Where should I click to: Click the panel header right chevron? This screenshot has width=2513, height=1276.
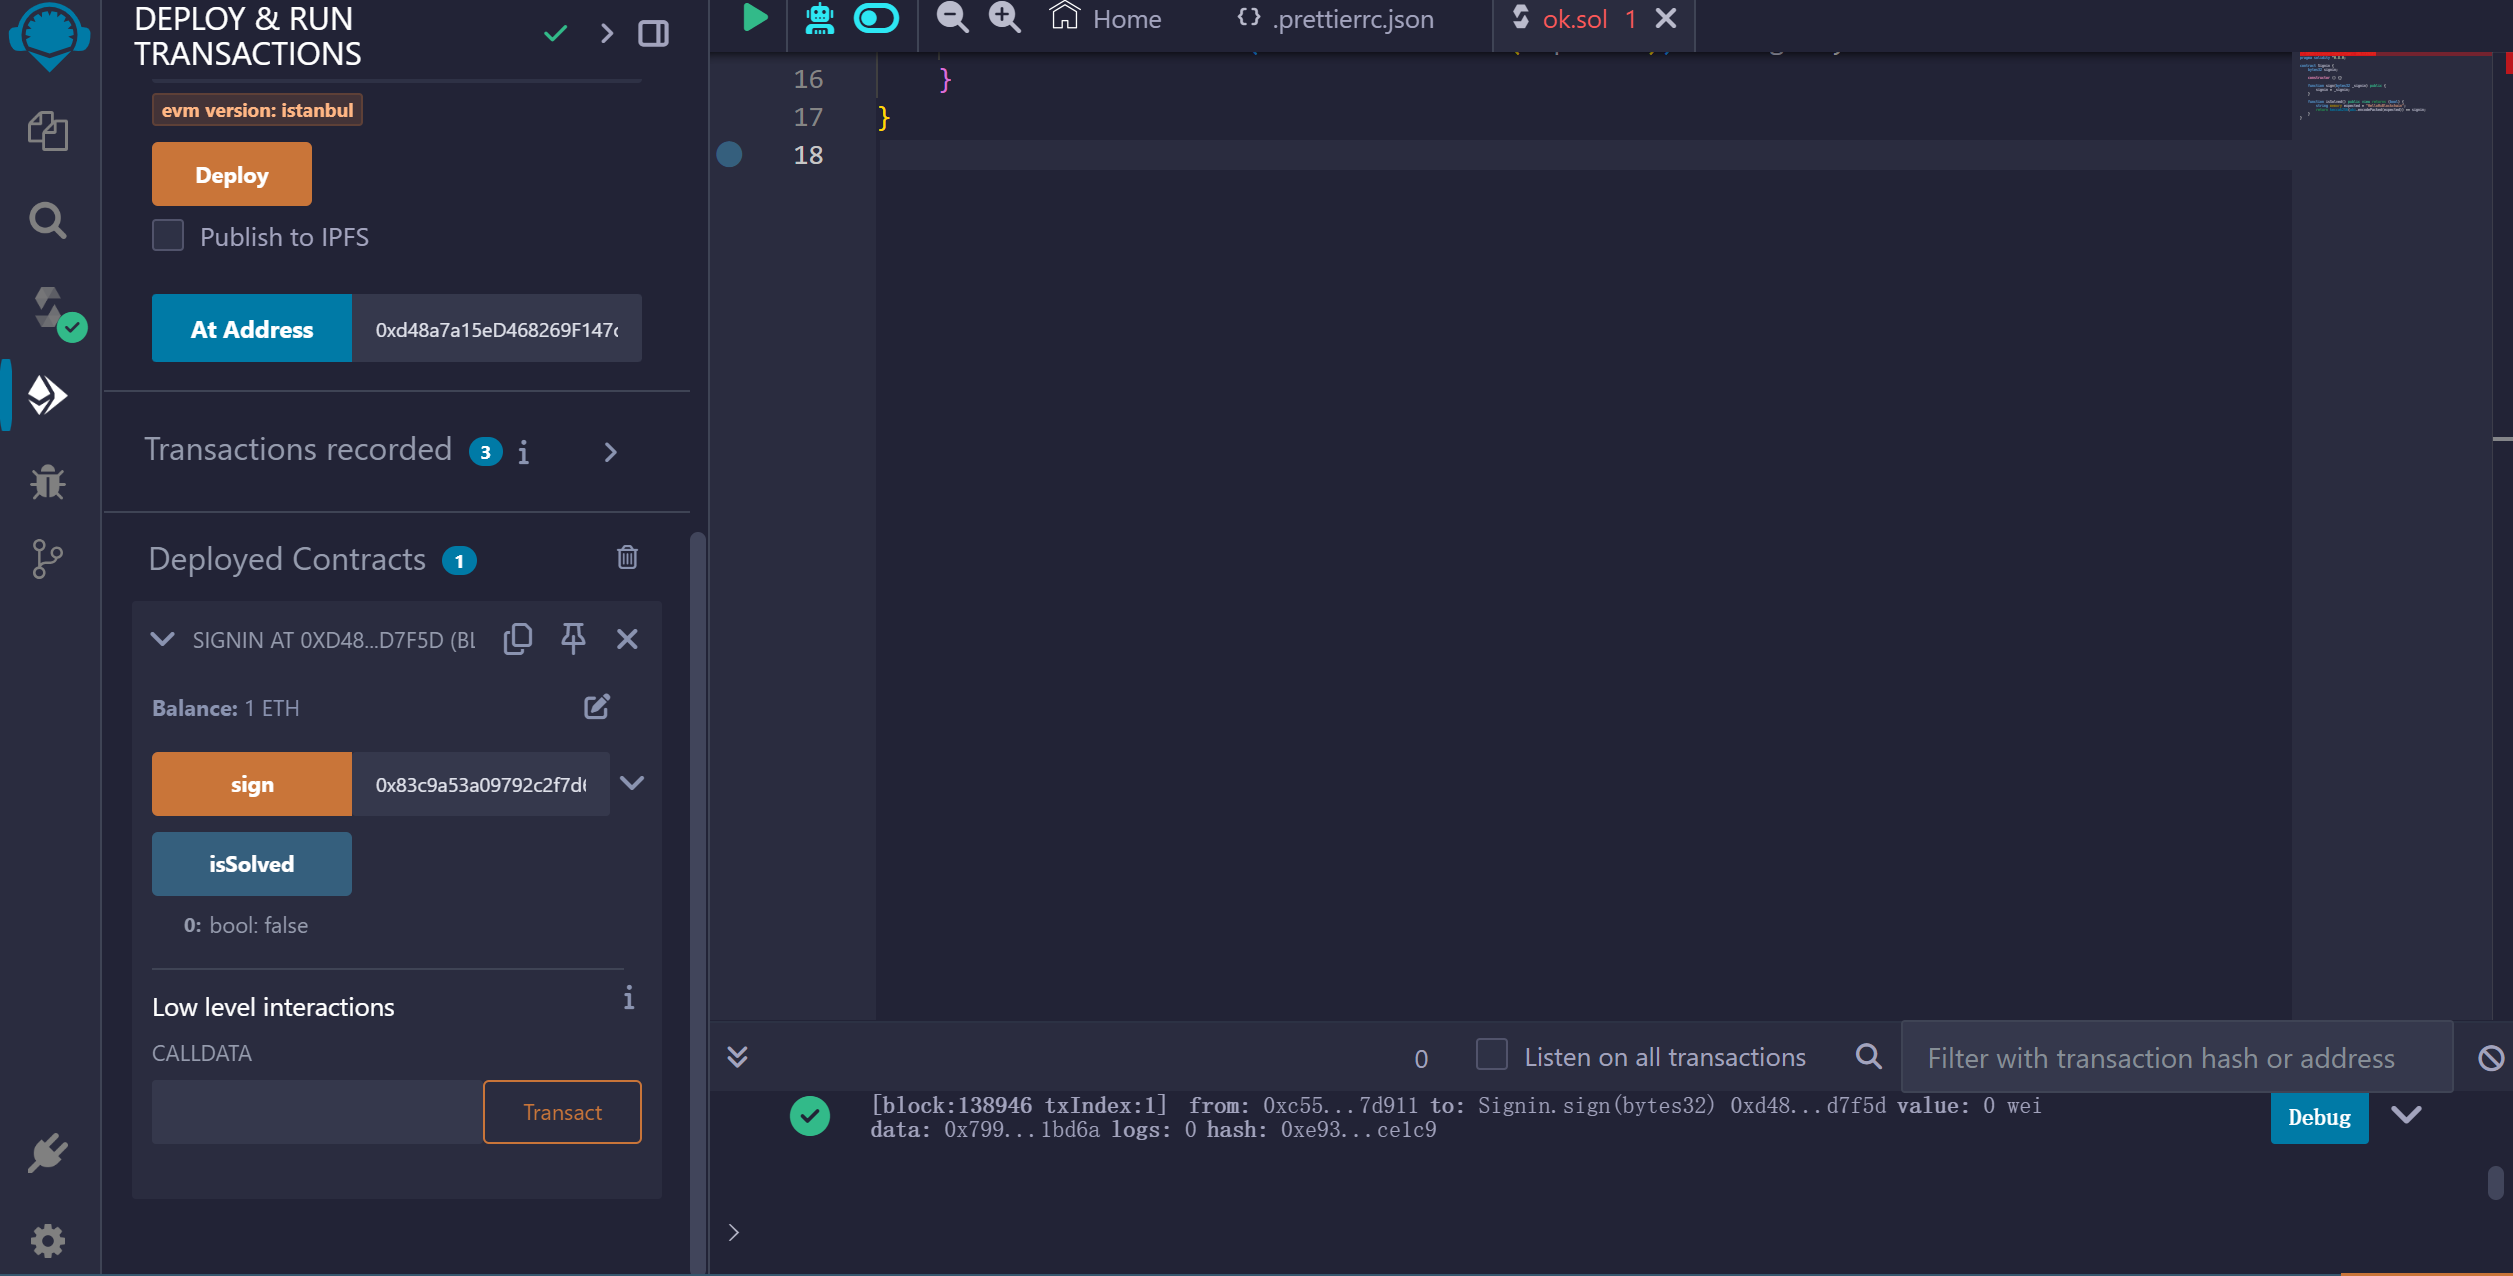point(607,34)
